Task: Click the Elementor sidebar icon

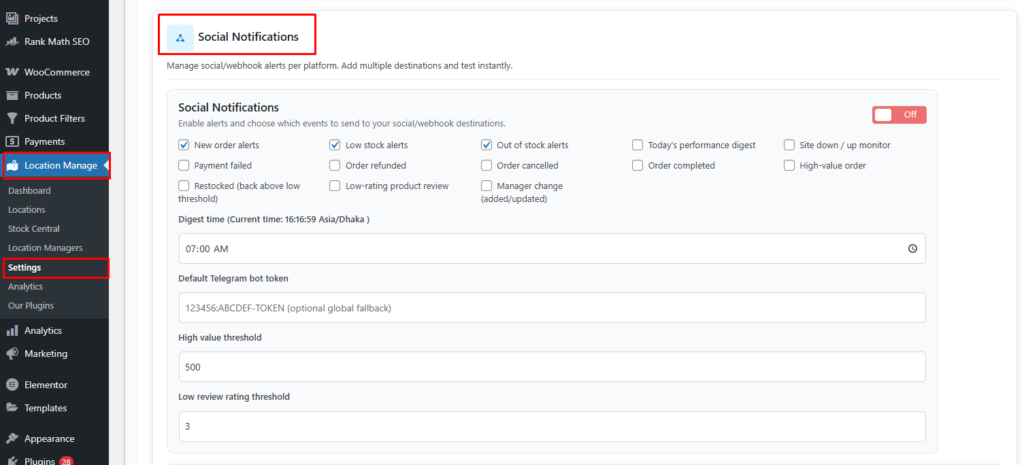Action: pyautogui.click(x=13, y=385)
